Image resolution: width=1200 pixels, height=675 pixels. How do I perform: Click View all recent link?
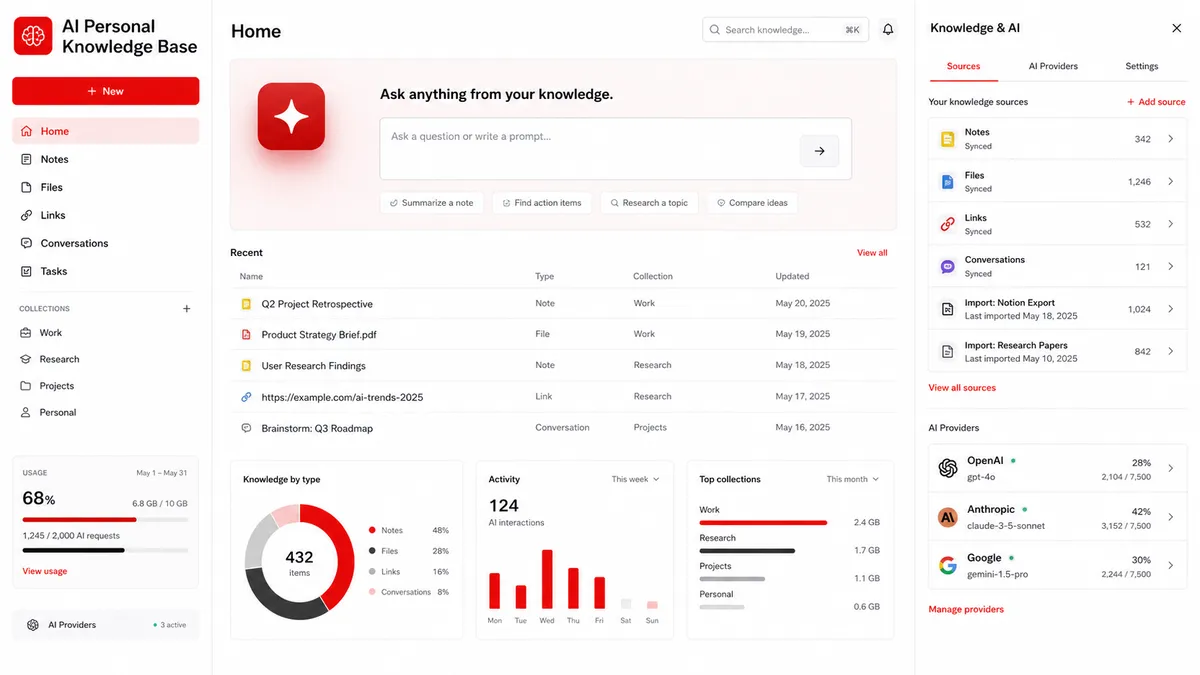(x=872, y=253)
